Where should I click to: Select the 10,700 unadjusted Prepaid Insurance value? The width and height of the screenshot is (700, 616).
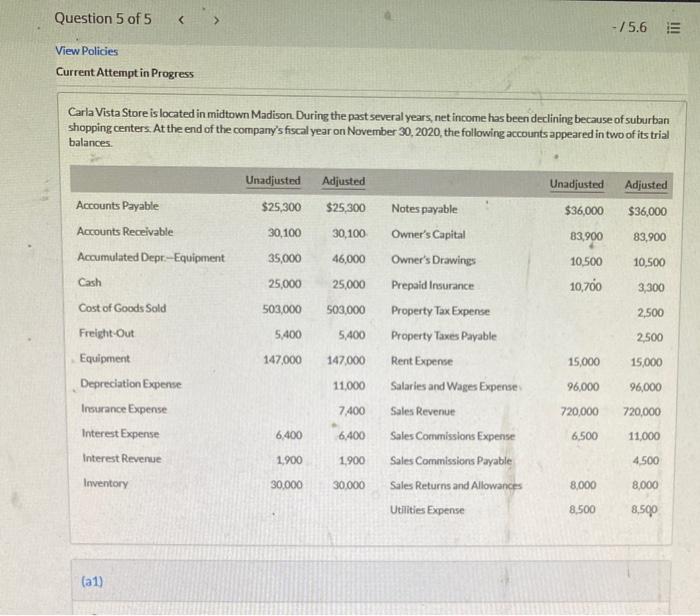tap(585, 287)
